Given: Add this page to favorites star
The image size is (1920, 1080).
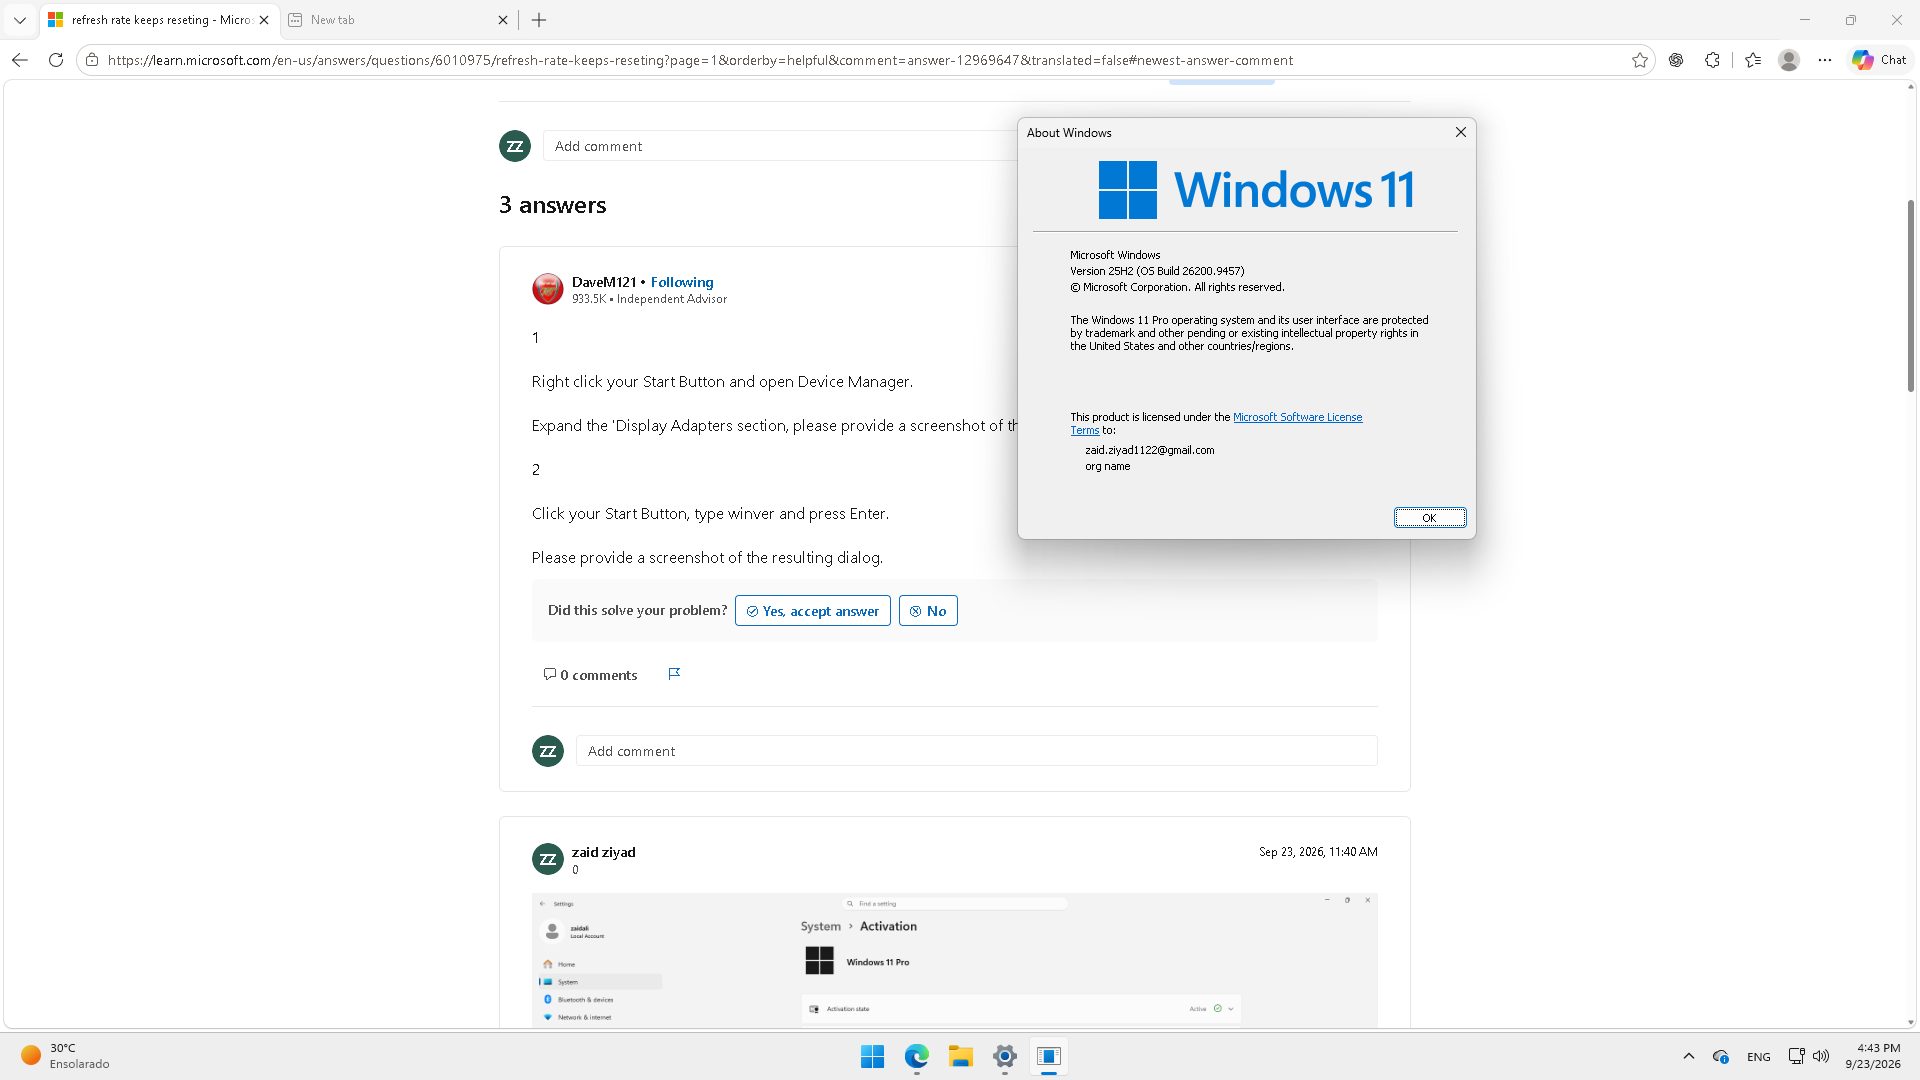Looking at the screenshot, I should (x=1640, y=60).
